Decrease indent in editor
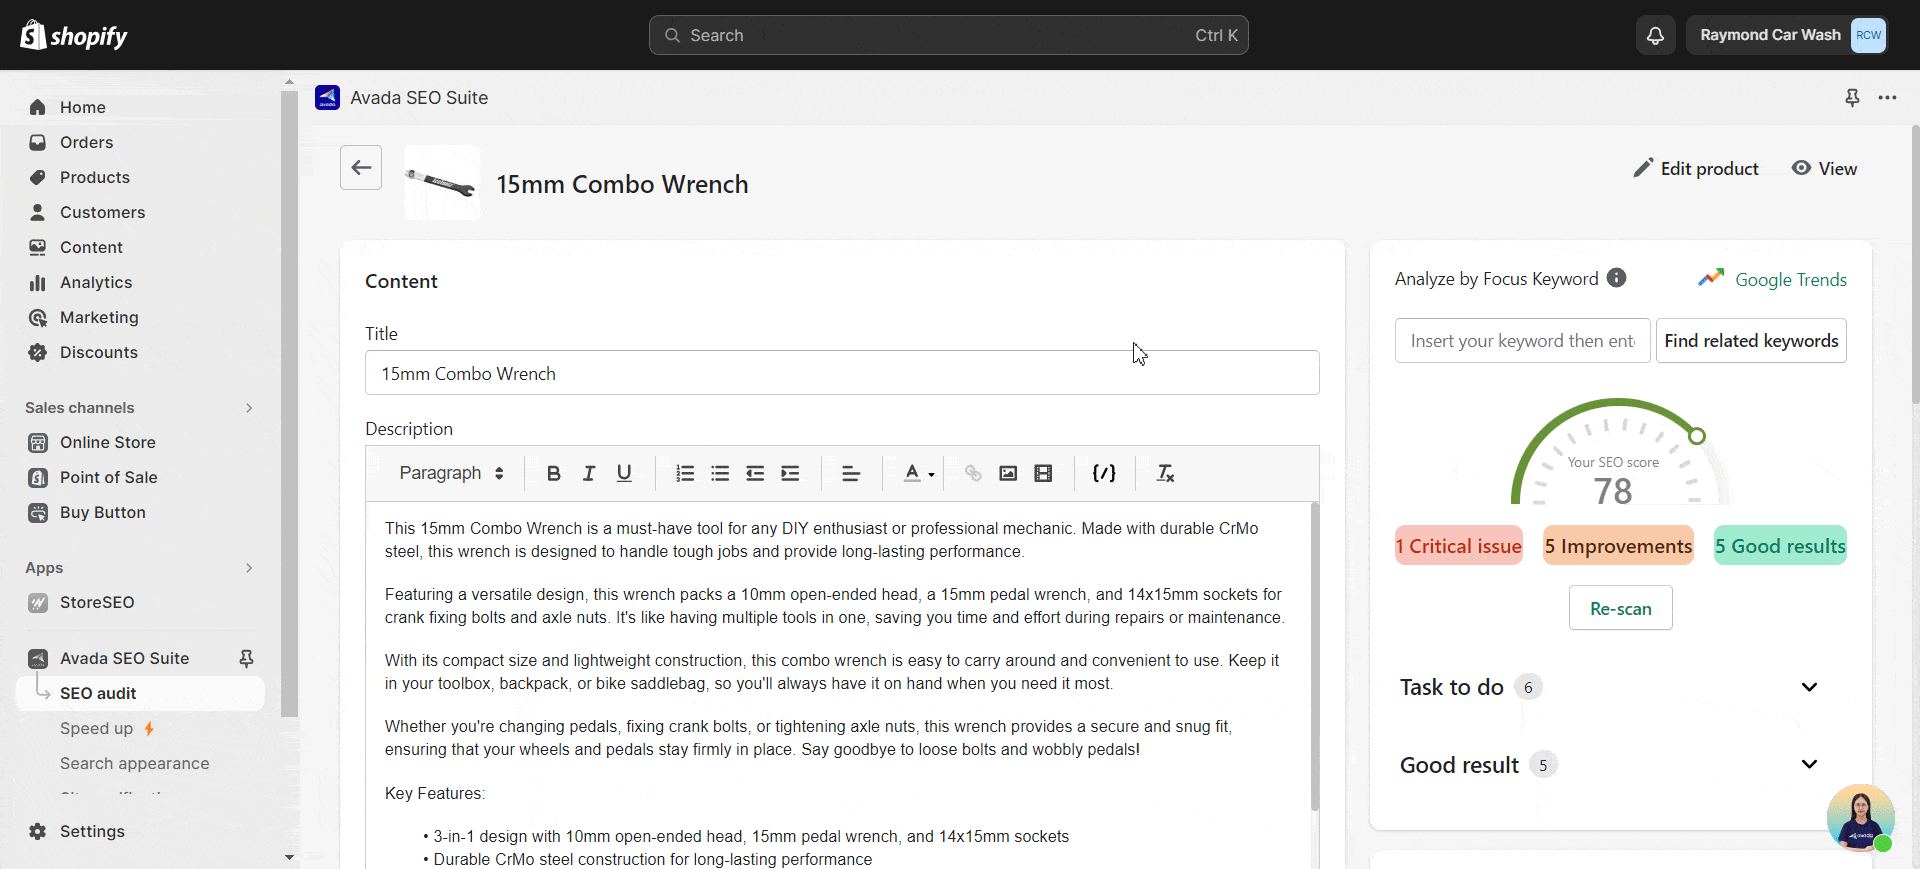The height and width of the screenshot is (869, 1920). click(755, 473)
